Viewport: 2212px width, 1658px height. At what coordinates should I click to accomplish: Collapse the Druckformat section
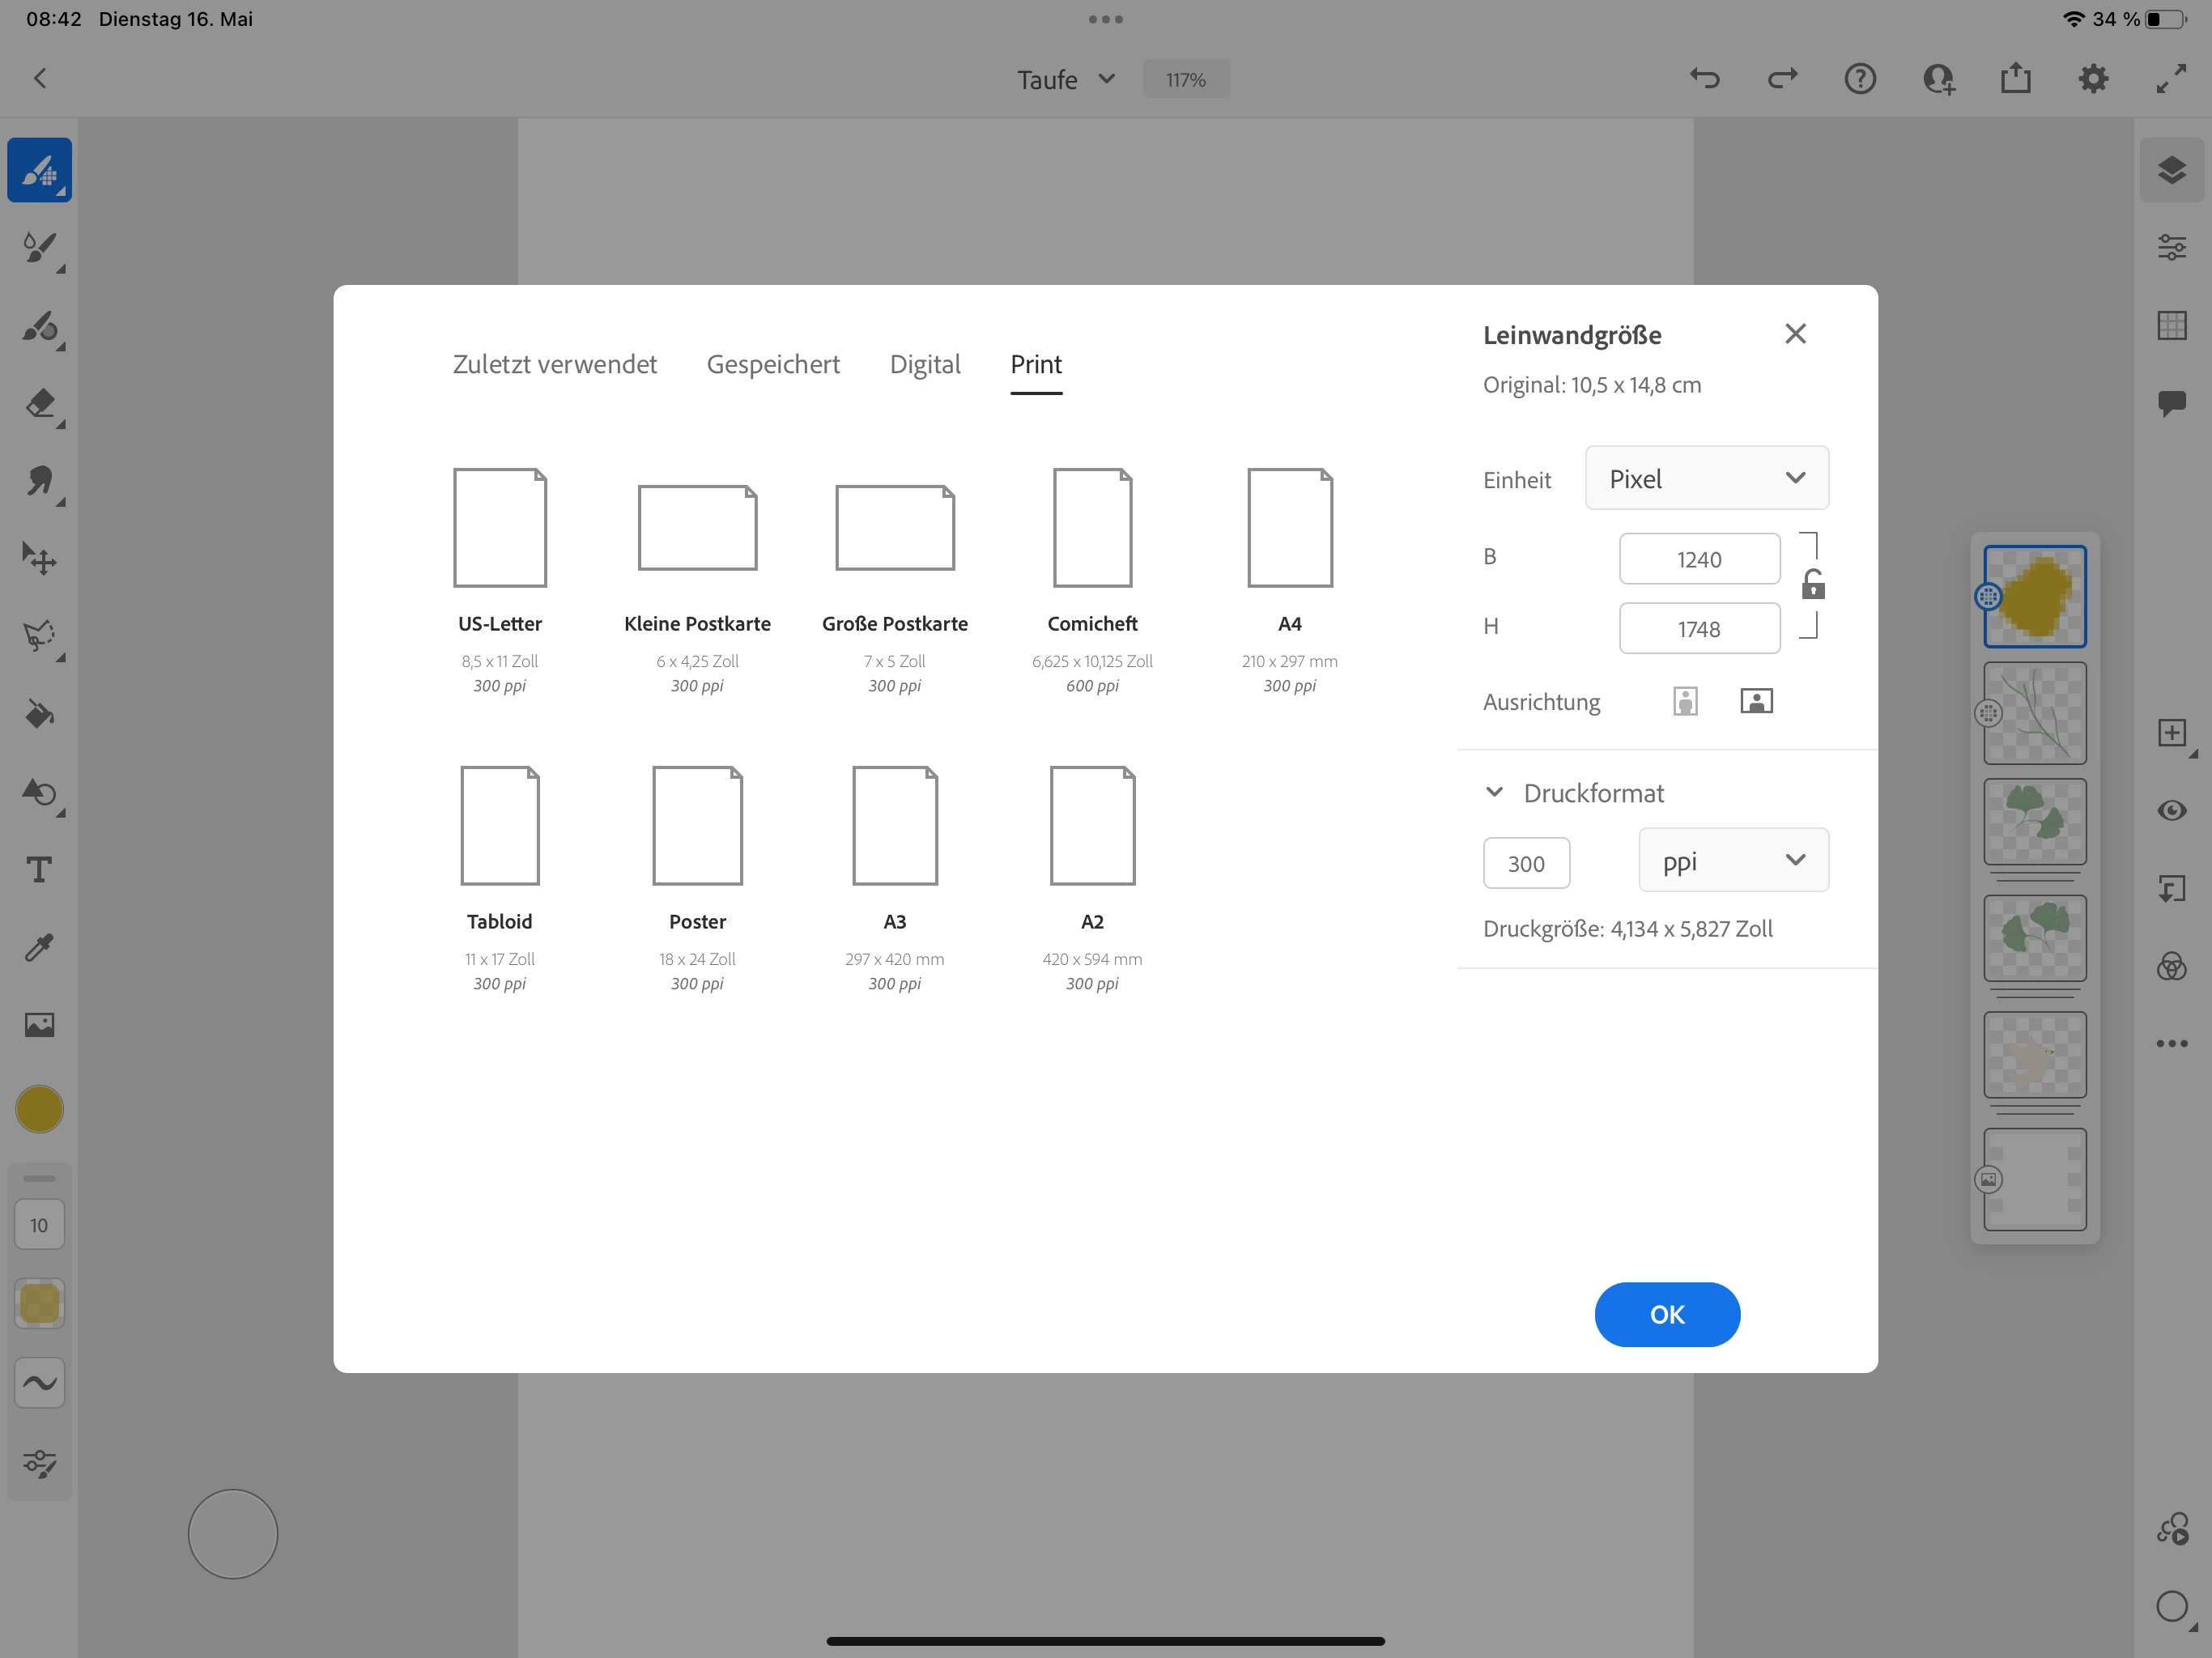tap(1494, 793)
